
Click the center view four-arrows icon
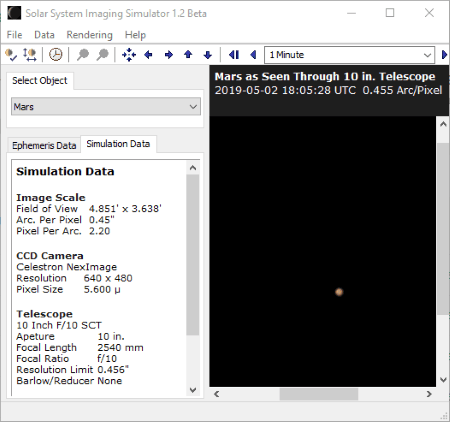129,54
